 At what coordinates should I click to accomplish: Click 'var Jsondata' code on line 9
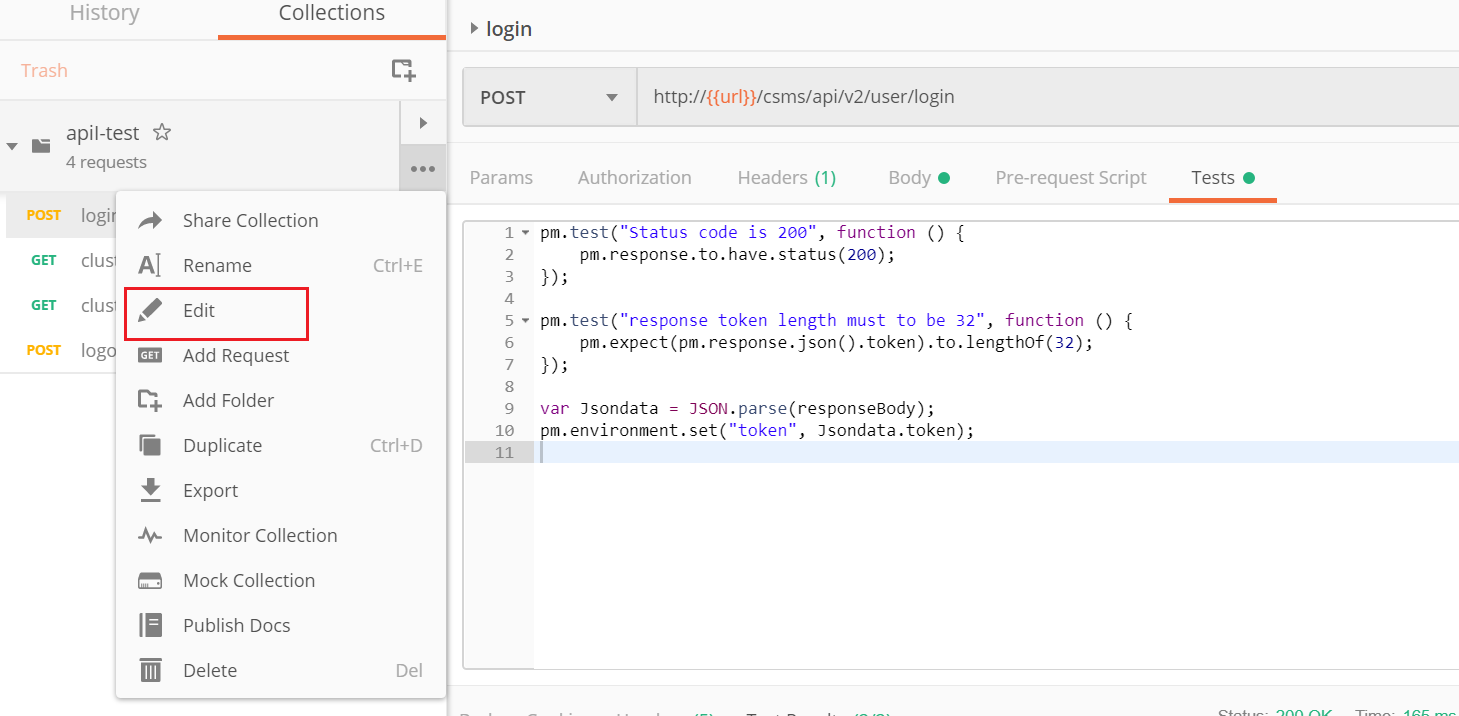[599, 408]
